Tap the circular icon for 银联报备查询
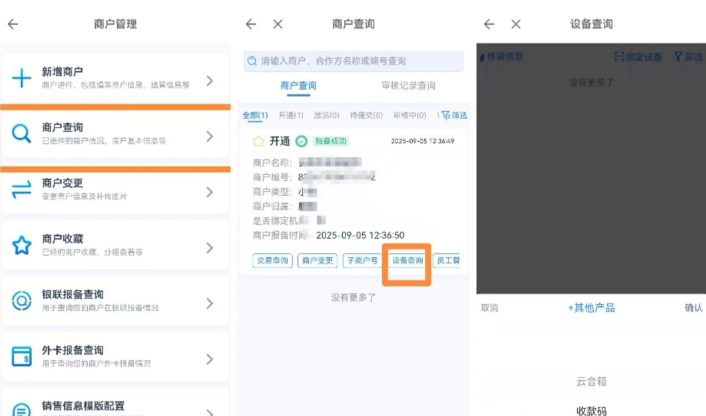This screenshot has height=416, width=706. [x=21, y=301]
